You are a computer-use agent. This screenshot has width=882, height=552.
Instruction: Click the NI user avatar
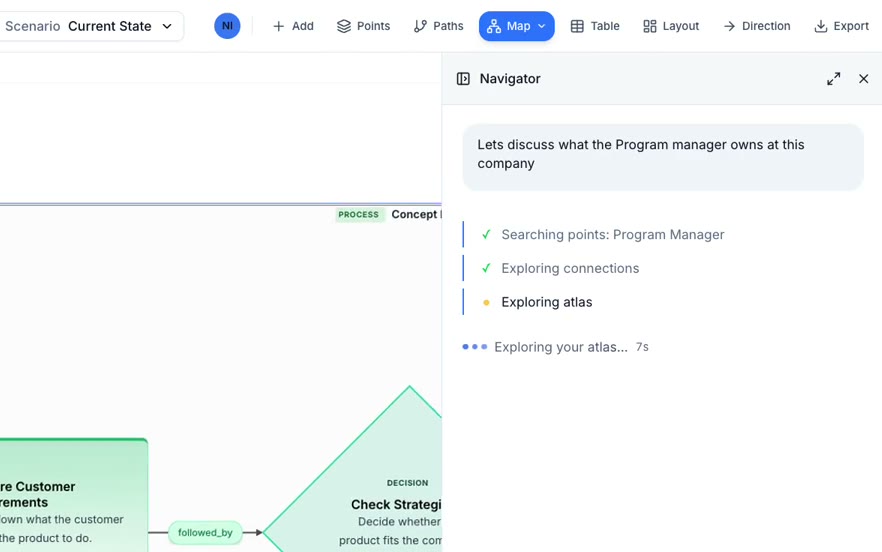click(227, 26)
